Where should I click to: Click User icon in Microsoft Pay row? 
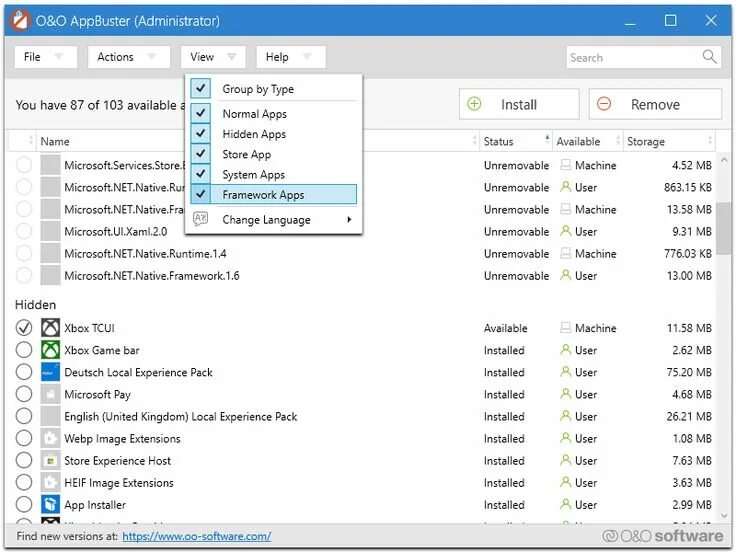click(566, 394)
